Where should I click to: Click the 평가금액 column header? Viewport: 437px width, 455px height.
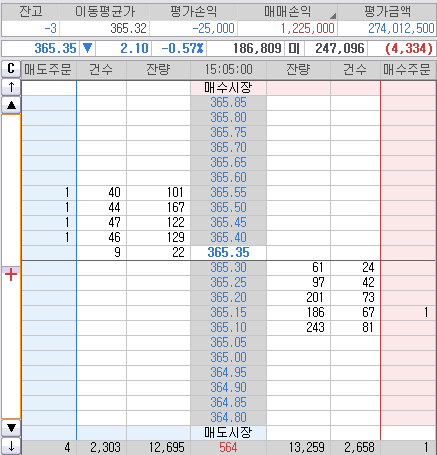[x=387, y=12]
